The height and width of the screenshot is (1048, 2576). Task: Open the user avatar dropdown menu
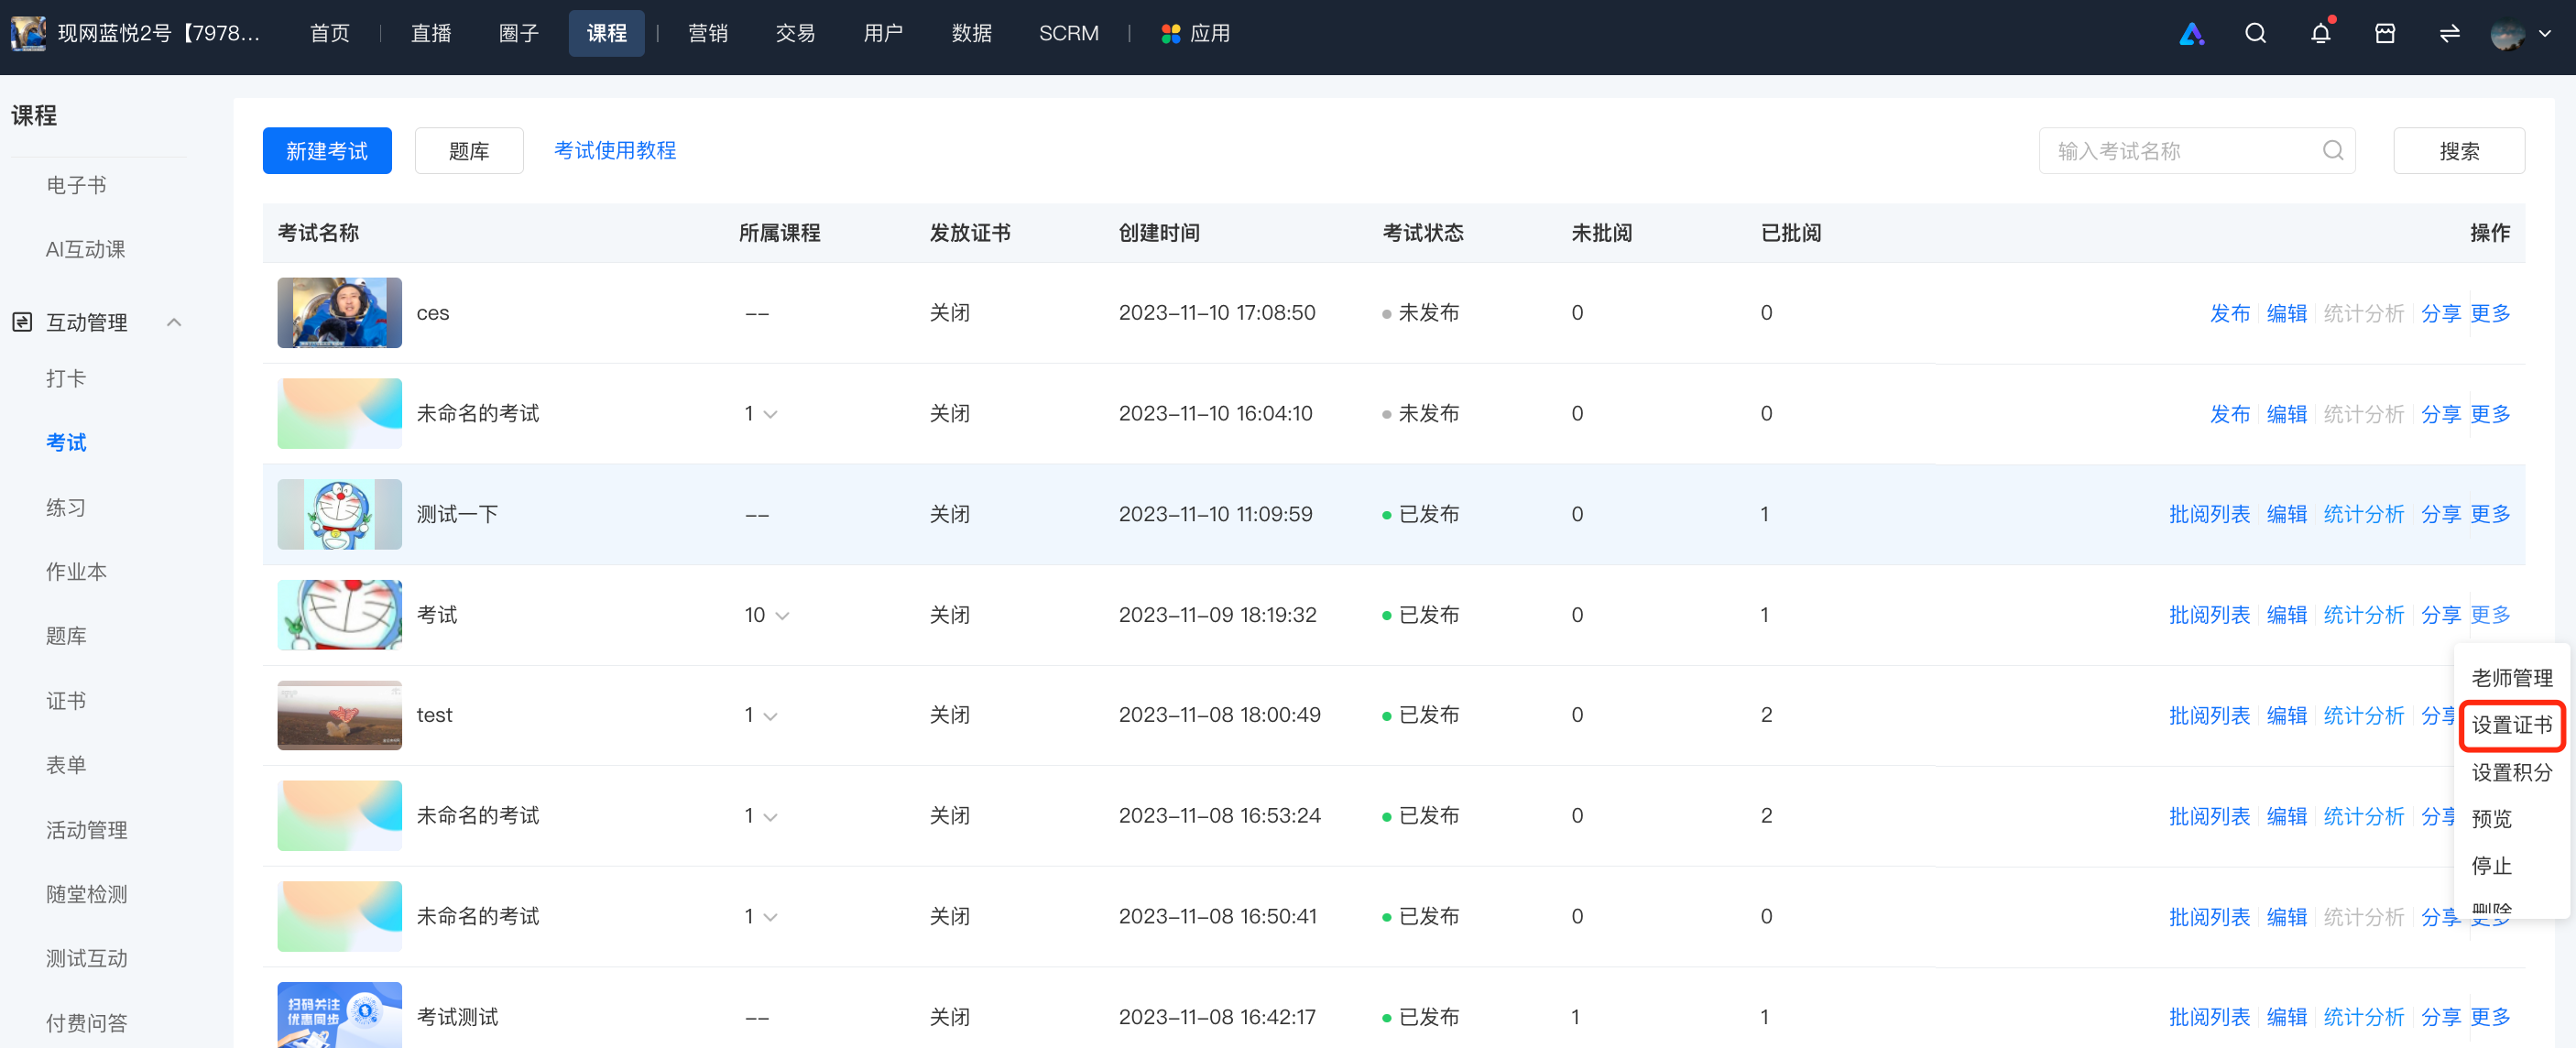click(x=2521, y=34)
